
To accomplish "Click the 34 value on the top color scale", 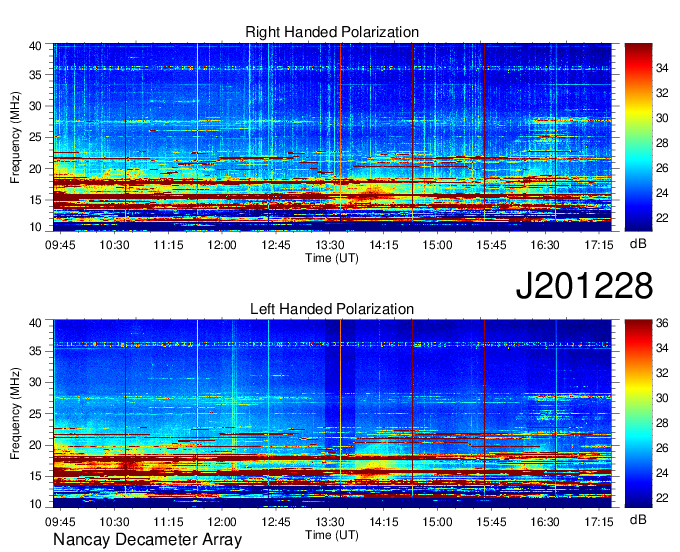I will pos(662,68).
